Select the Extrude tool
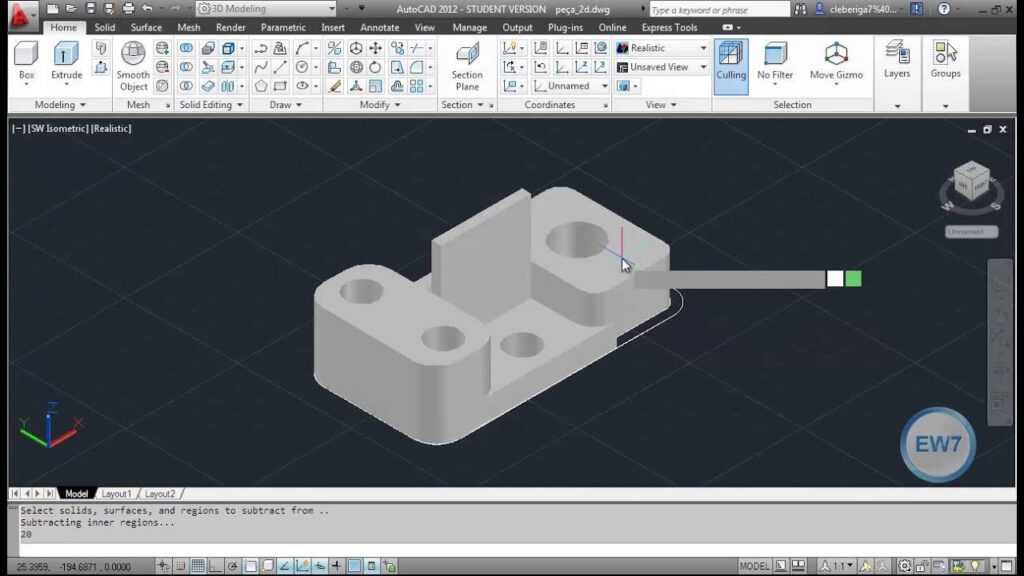The image size is (1024, 576). tap(66, 61)
